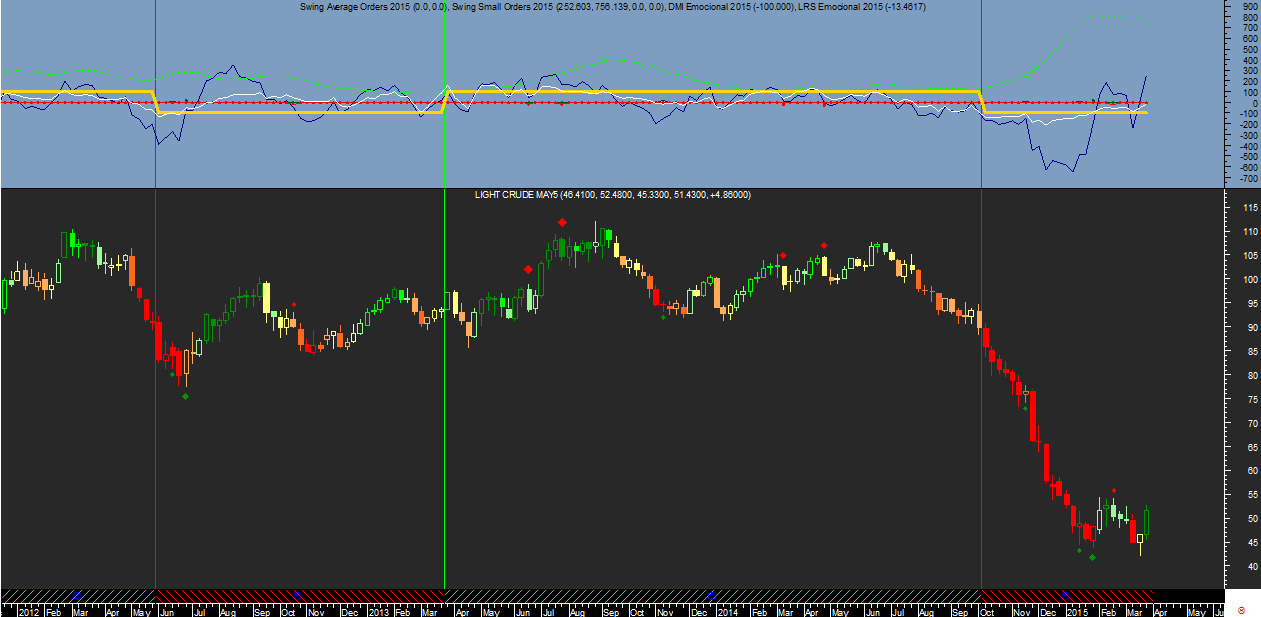Click the small red dot above February 2015 candles
1261x617 pixels.
[1114, 491]
